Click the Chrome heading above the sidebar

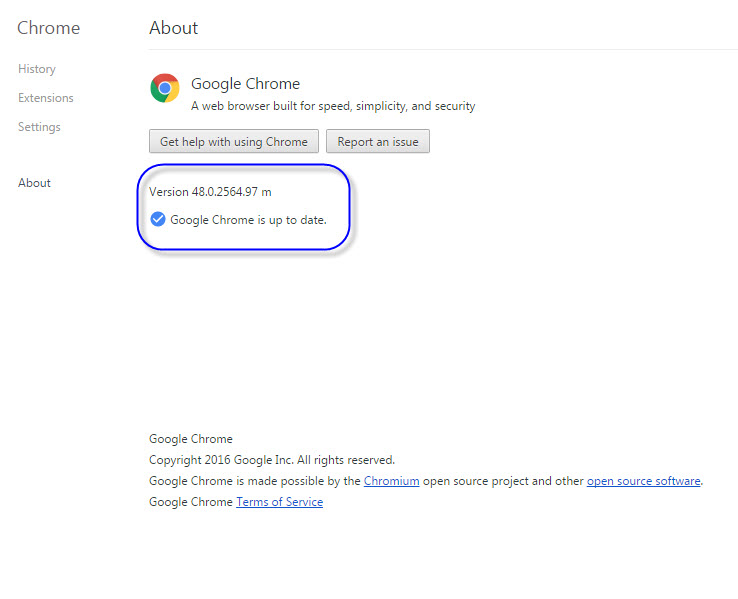pyautogui.click(x=48, y=28)
